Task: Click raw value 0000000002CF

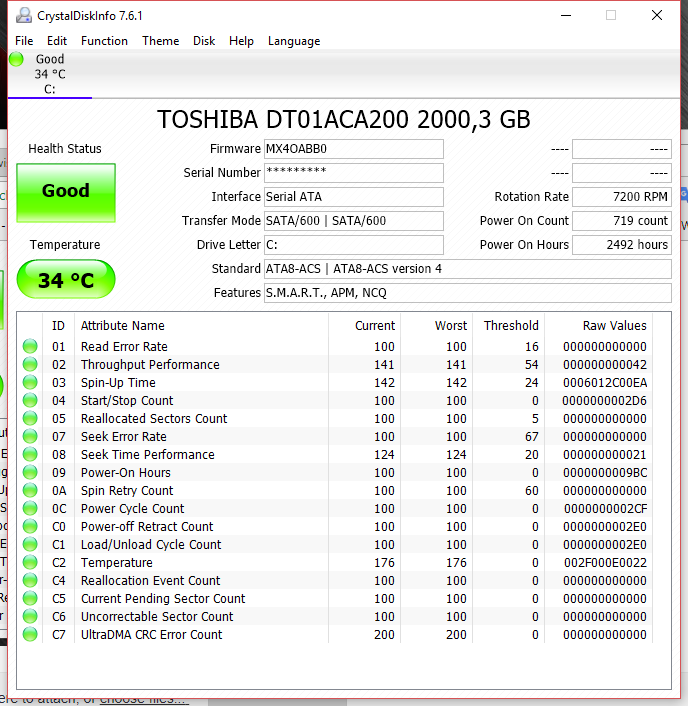Action: point(605,509)
